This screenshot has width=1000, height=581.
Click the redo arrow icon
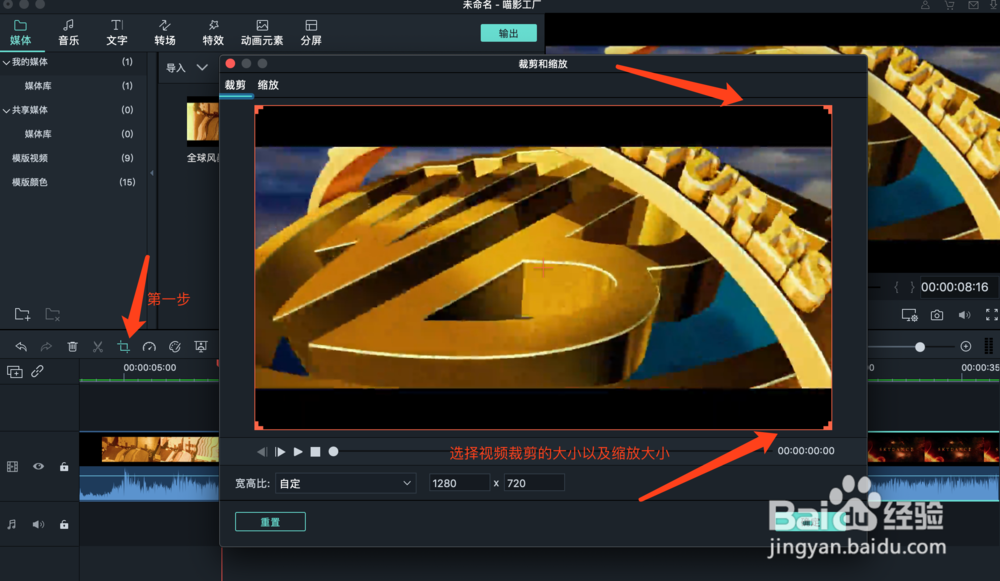coord(46,346)
